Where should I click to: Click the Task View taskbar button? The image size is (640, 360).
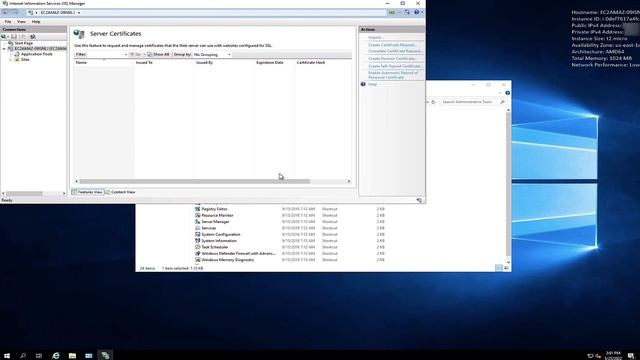[39, 356]
